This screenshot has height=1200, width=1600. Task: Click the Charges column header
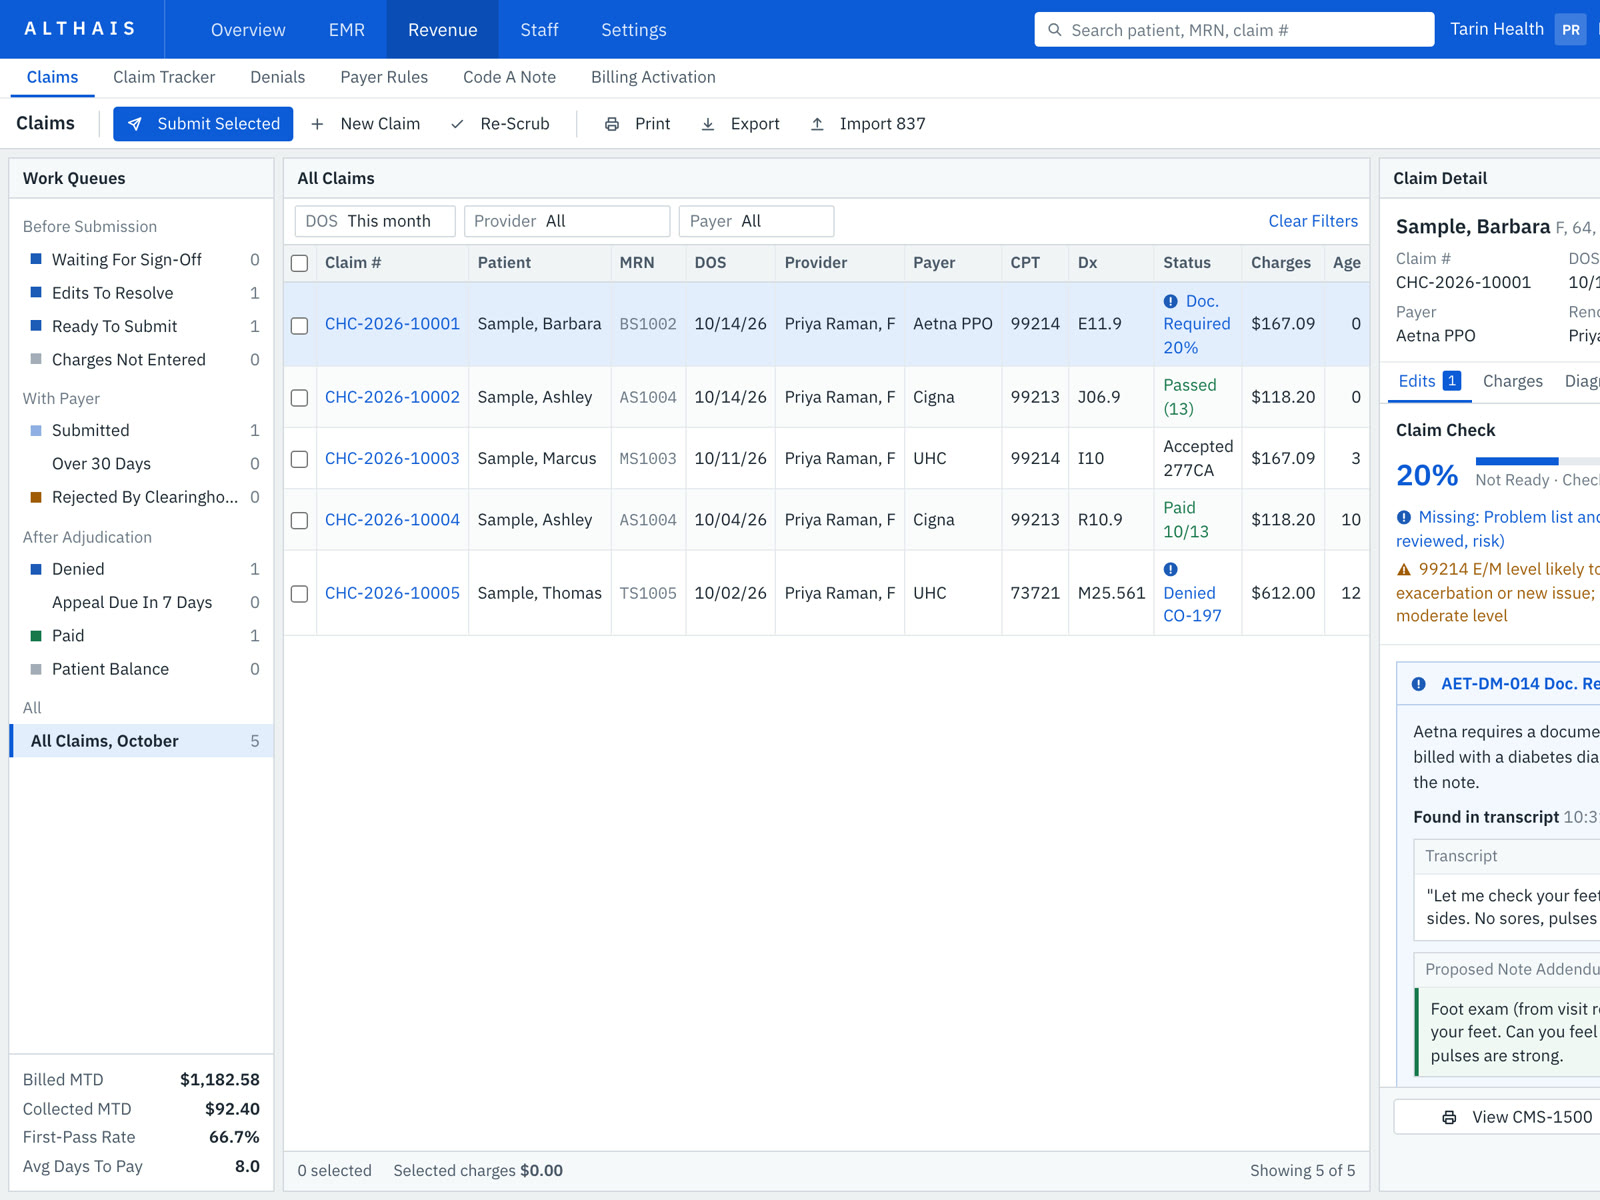(x=1280, y=263)
